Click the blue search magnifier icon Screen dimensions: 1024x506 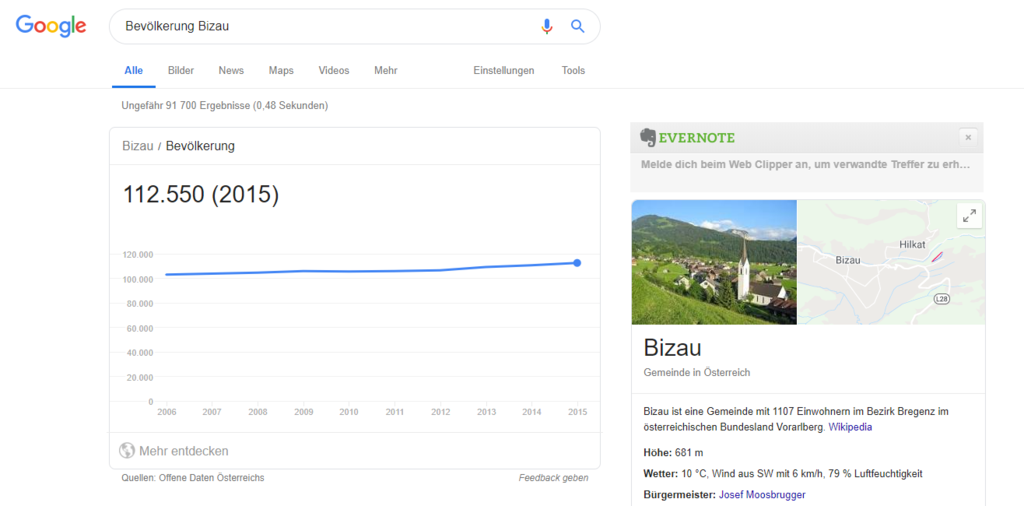tap(578, 27)
